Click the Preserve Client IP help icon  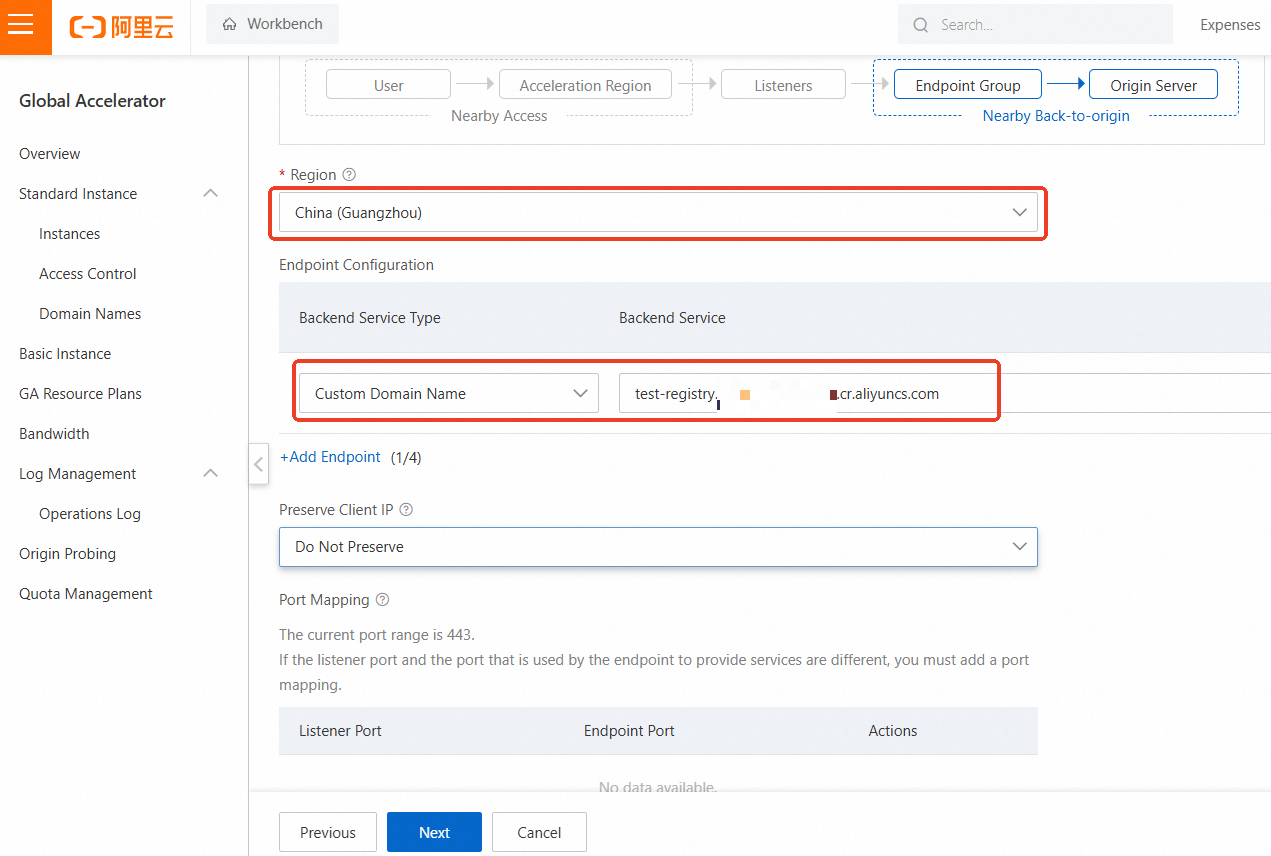[406, 510]
